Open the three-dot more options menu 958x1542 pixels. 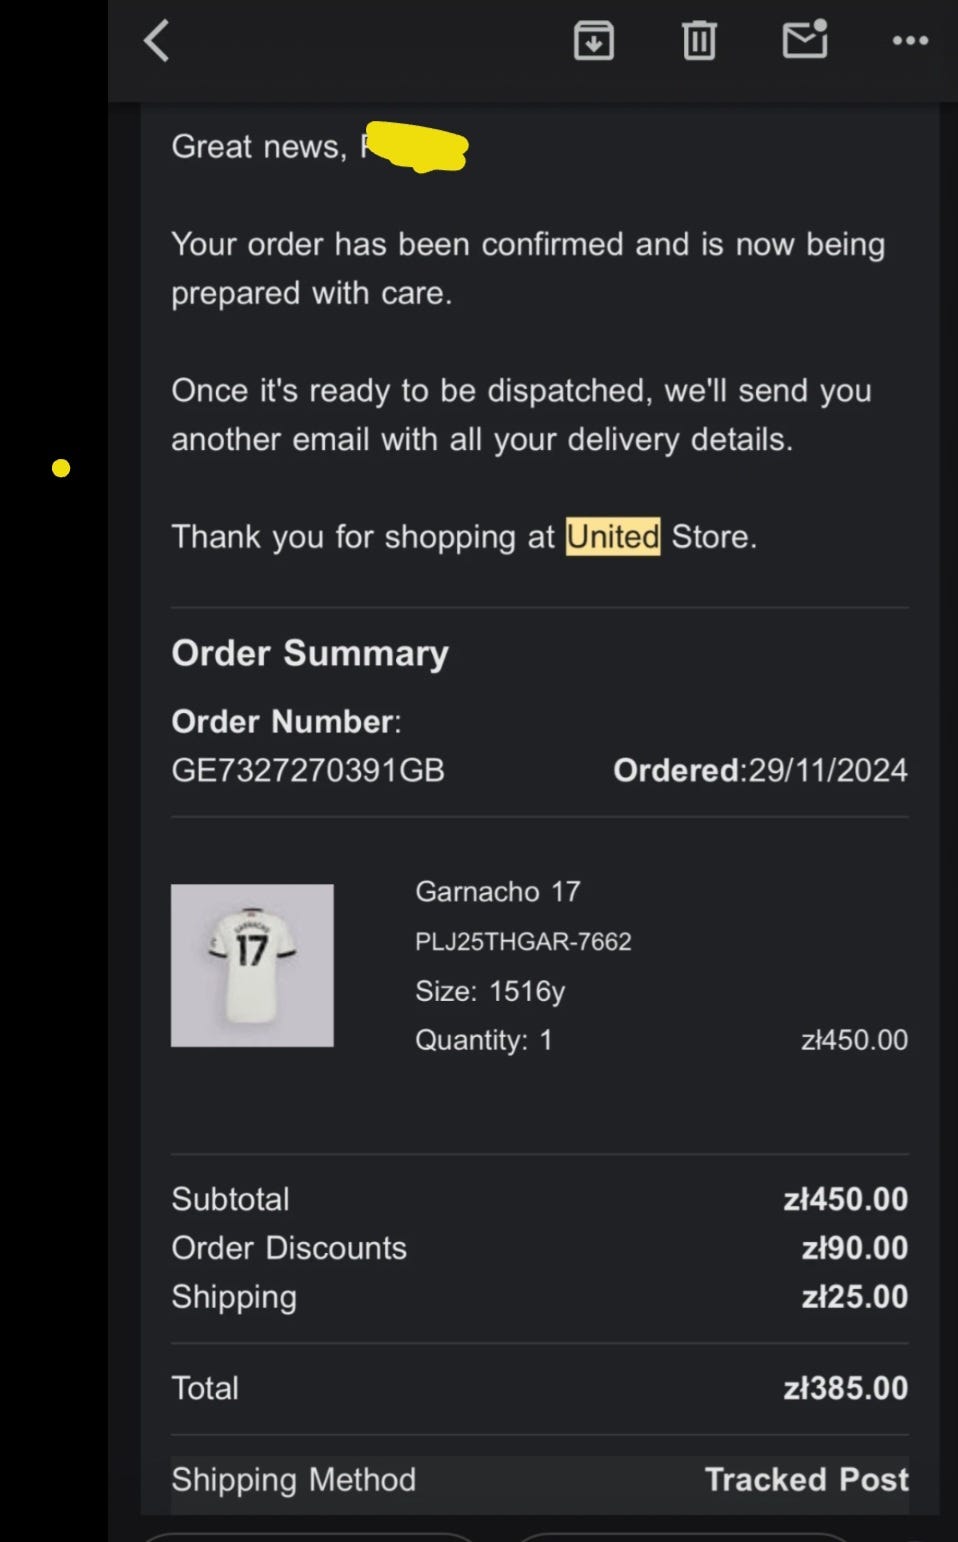910,41
